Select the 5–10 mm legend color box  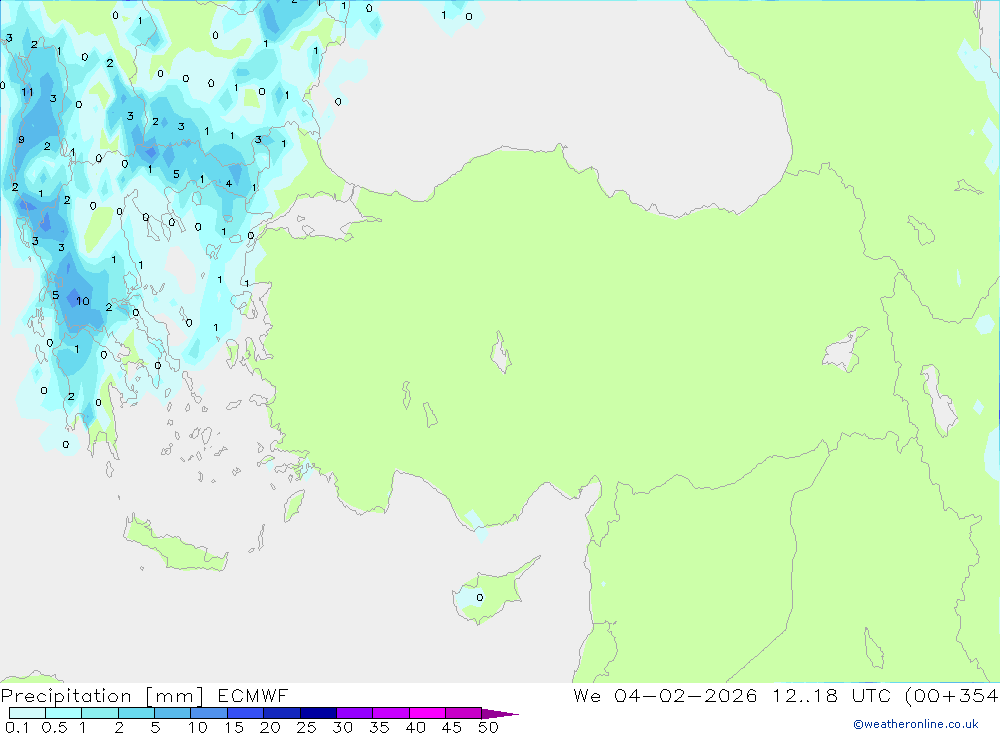pyautogui.click(x=173, y=713)
